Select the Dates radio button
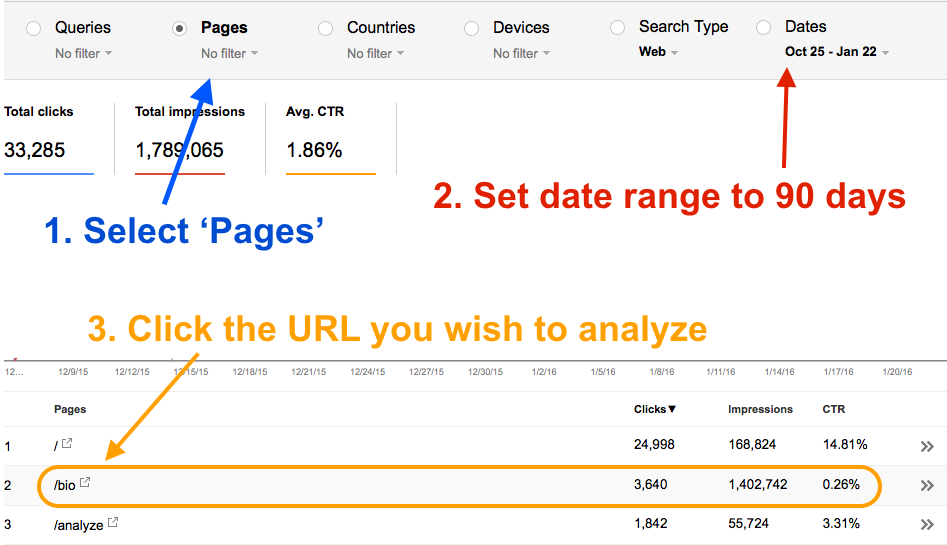The image size is (947, 545). pyautogui.click(x=764, y=28)
